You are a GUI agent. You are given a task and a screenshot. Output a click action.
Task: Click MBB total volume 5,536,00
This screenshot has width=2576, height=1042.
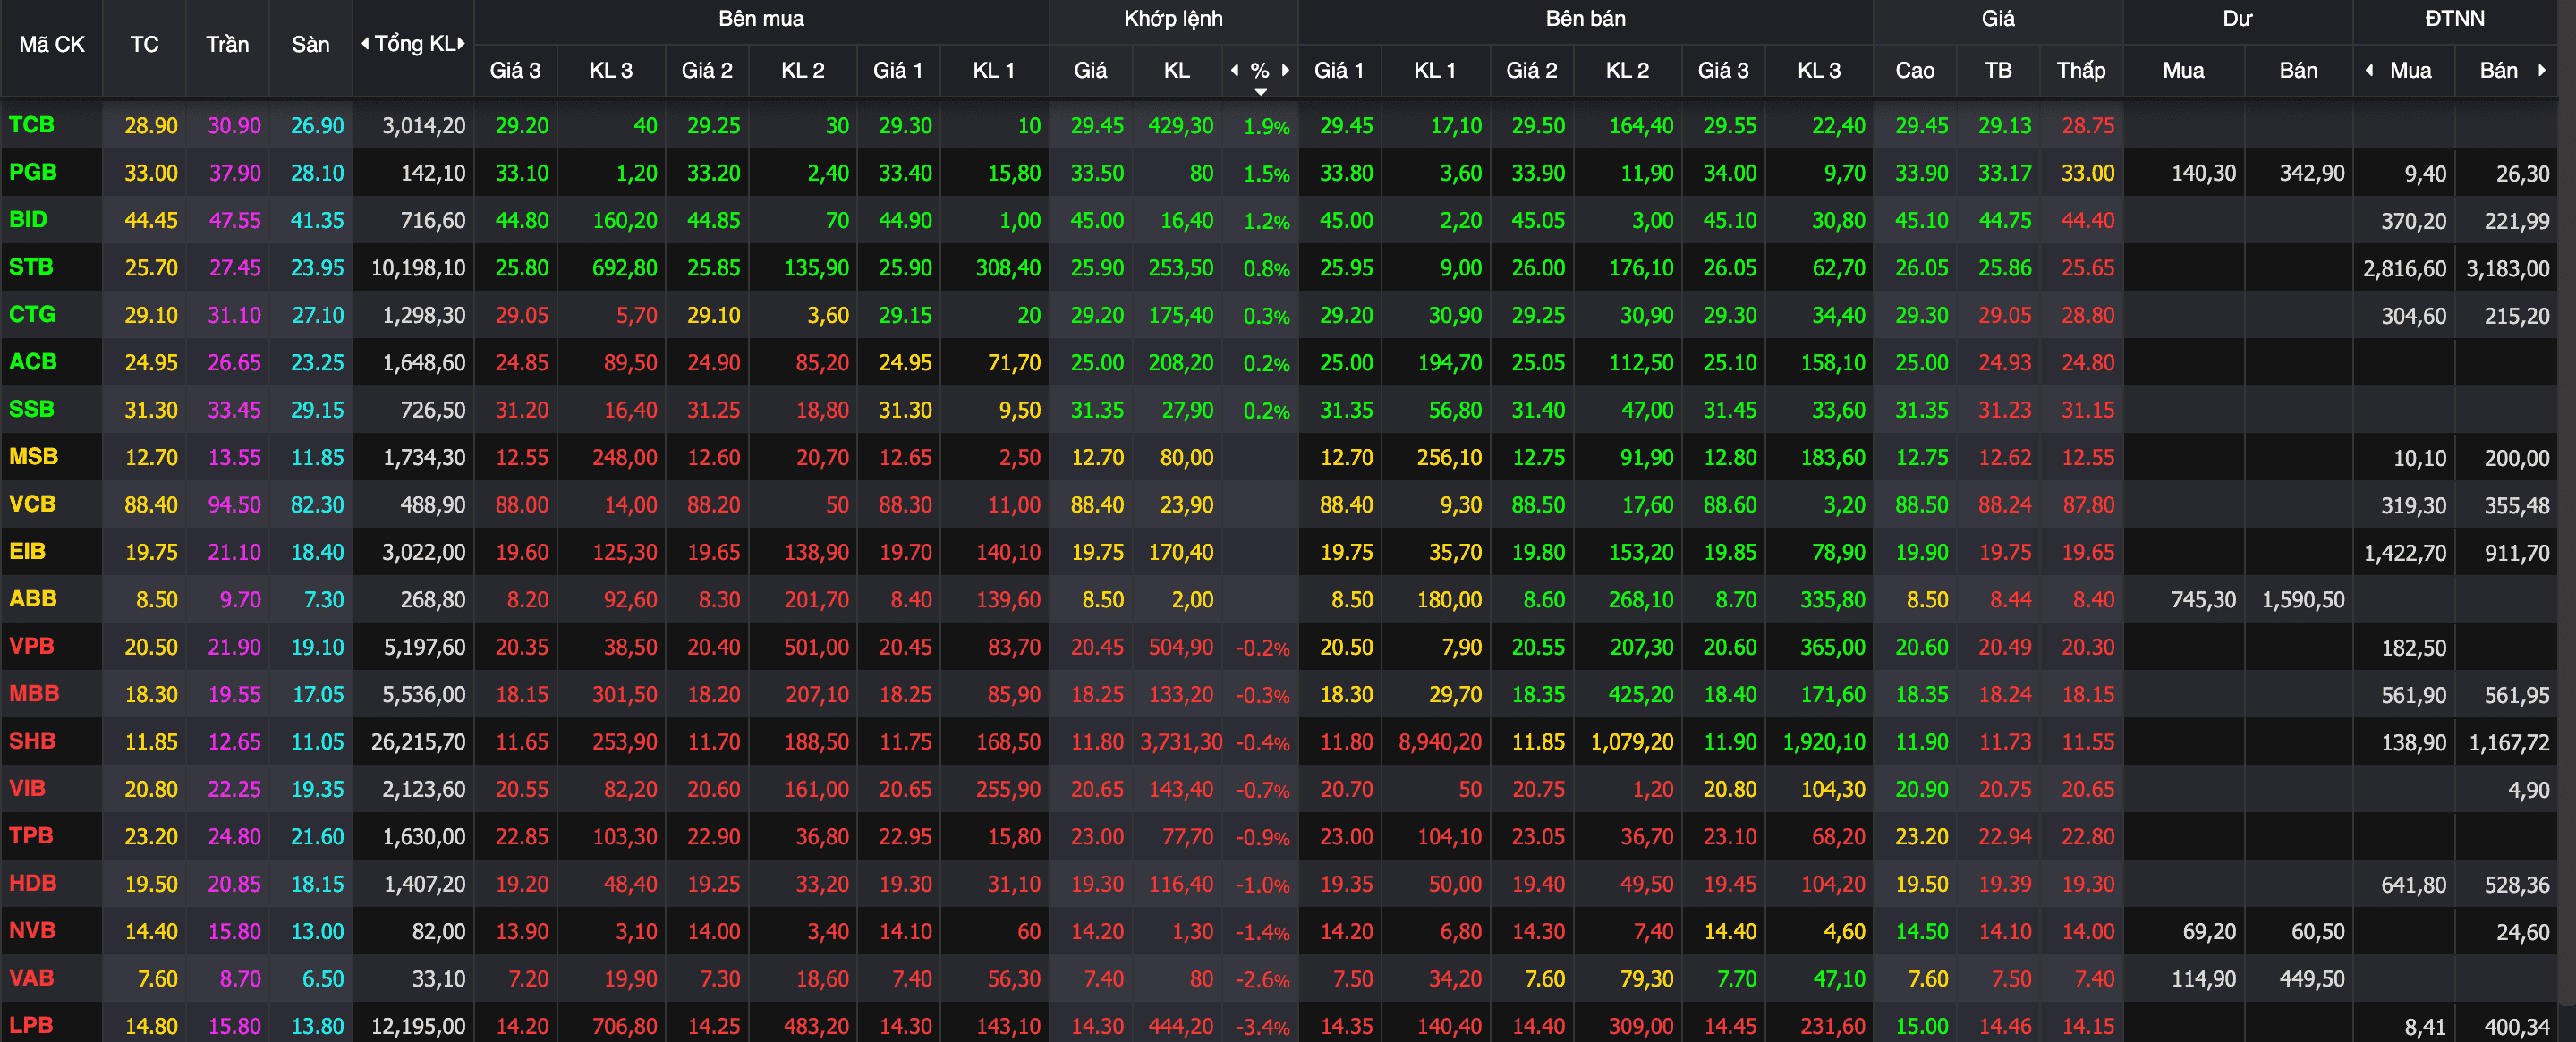click(424, 695)
